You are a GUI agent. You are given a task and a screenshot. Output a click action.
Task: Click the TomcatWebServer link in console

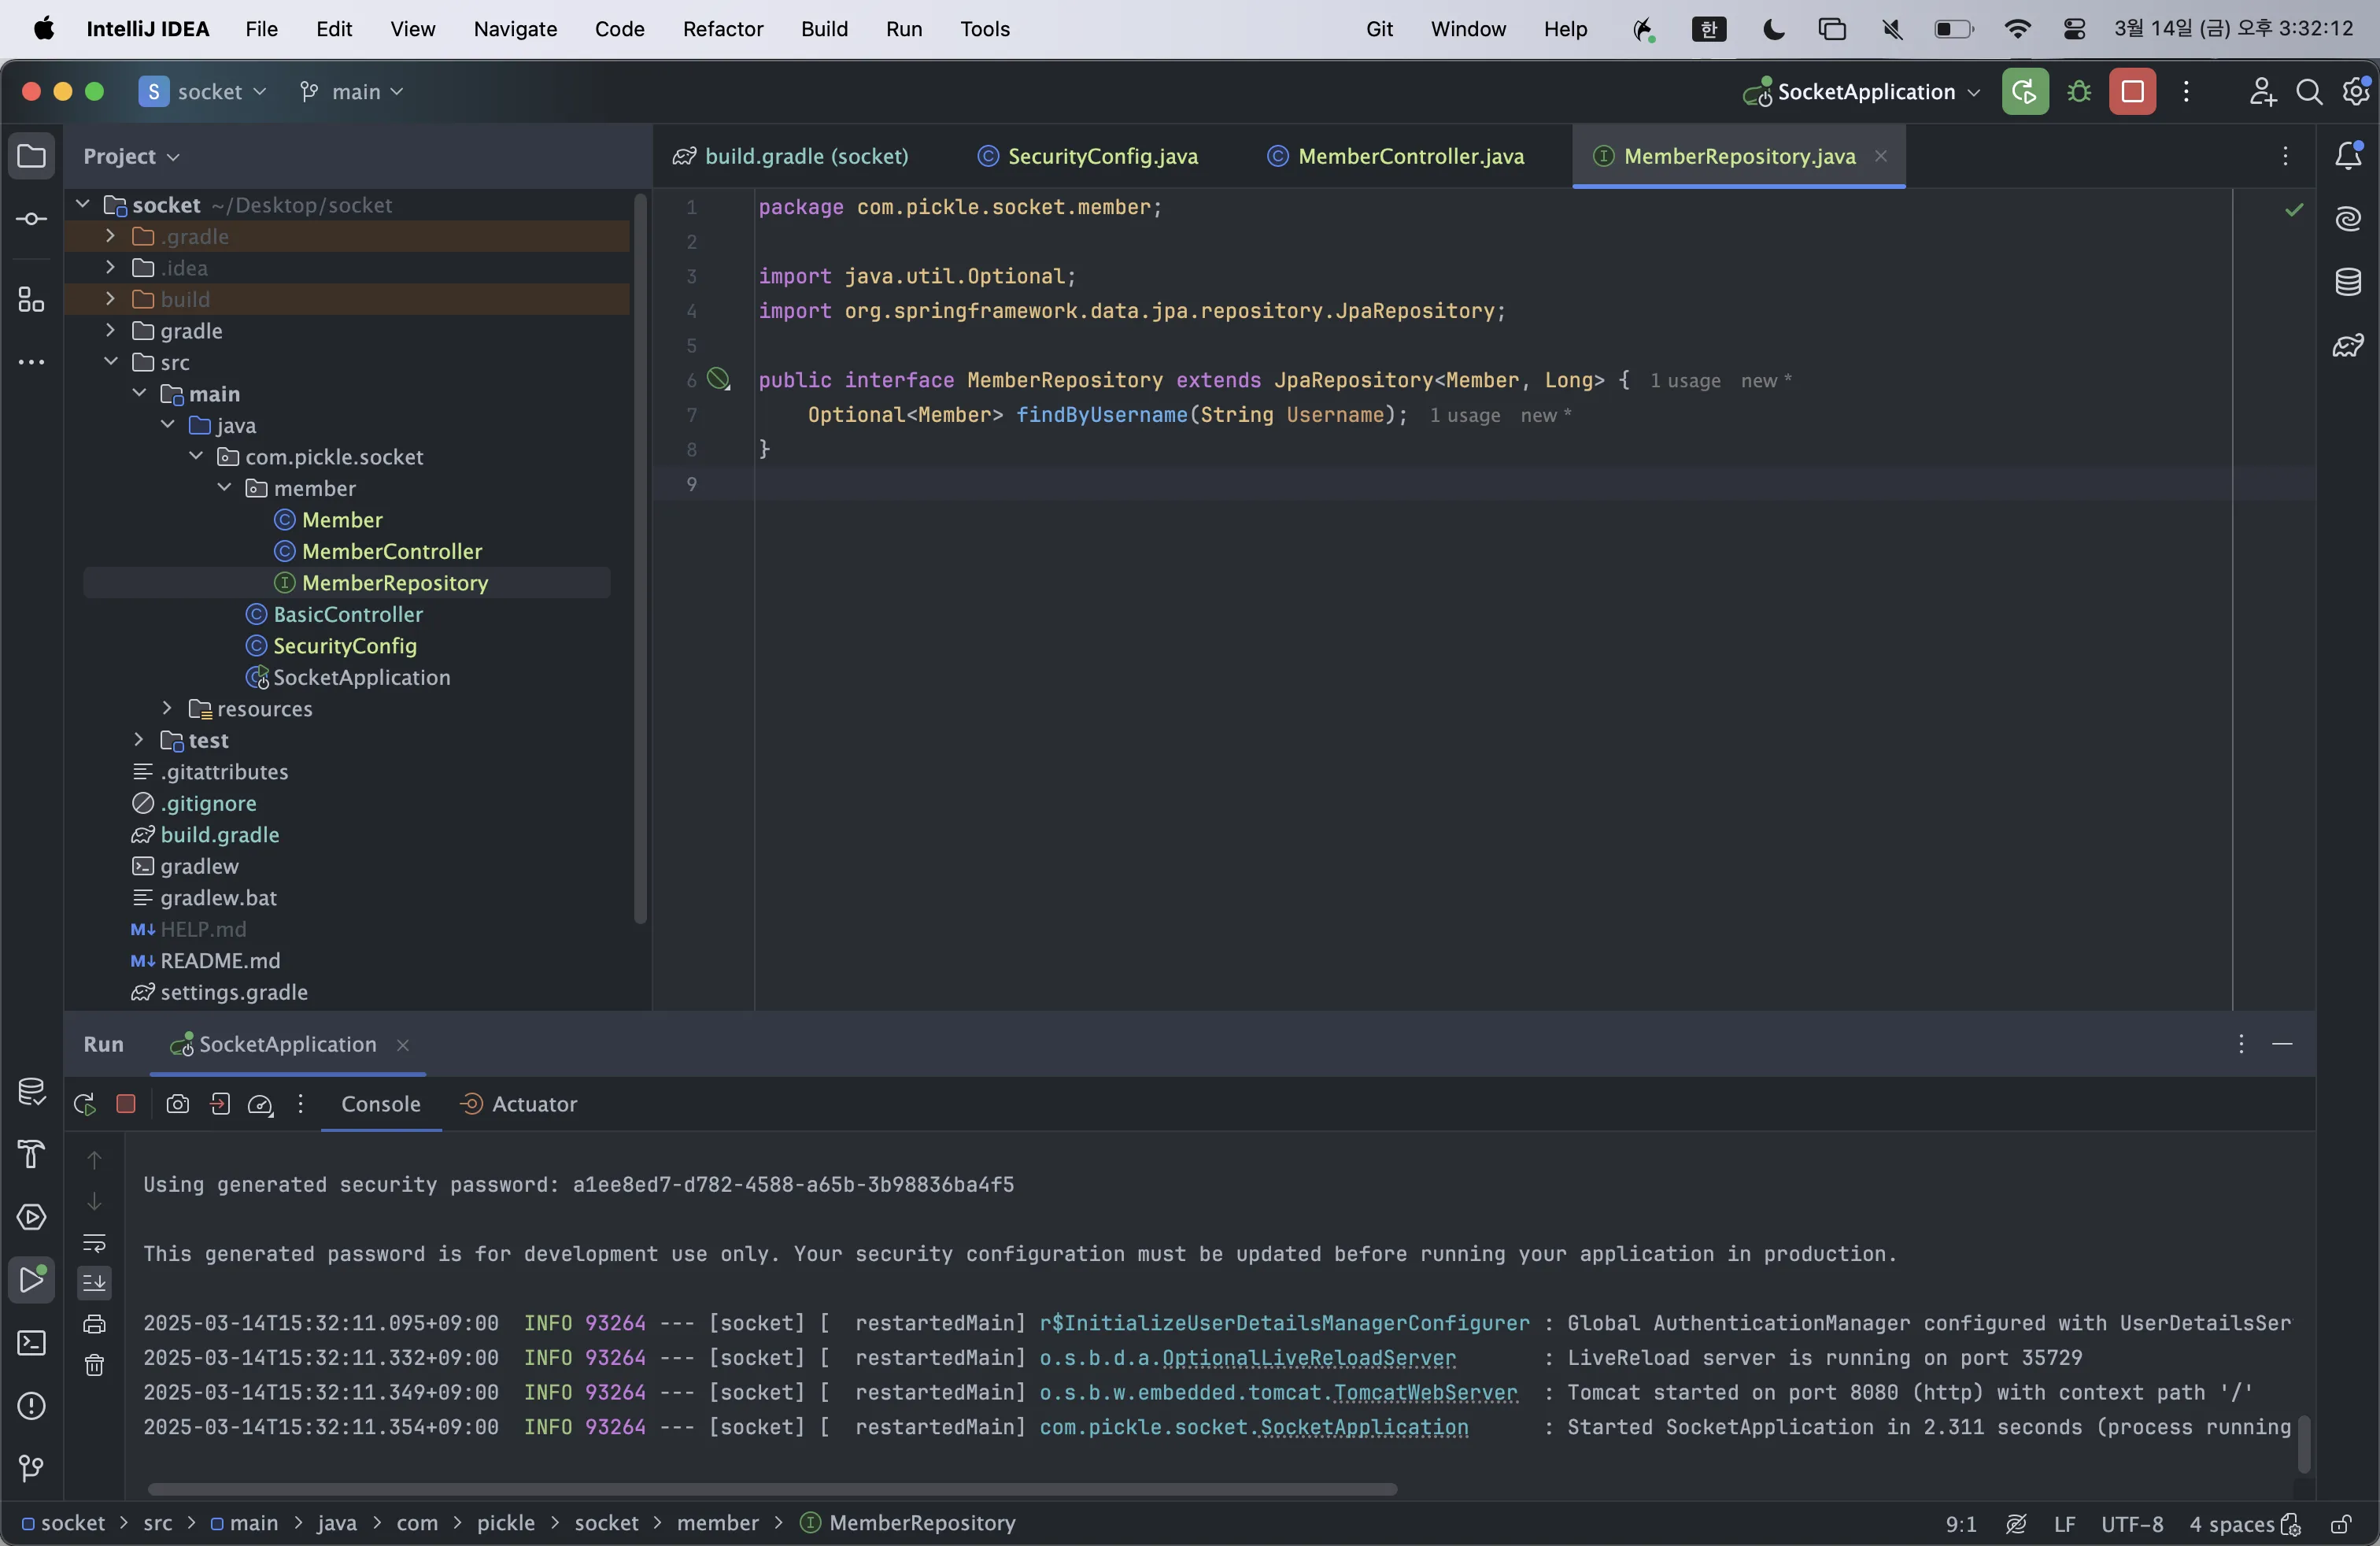[x=1425, y=1393]
